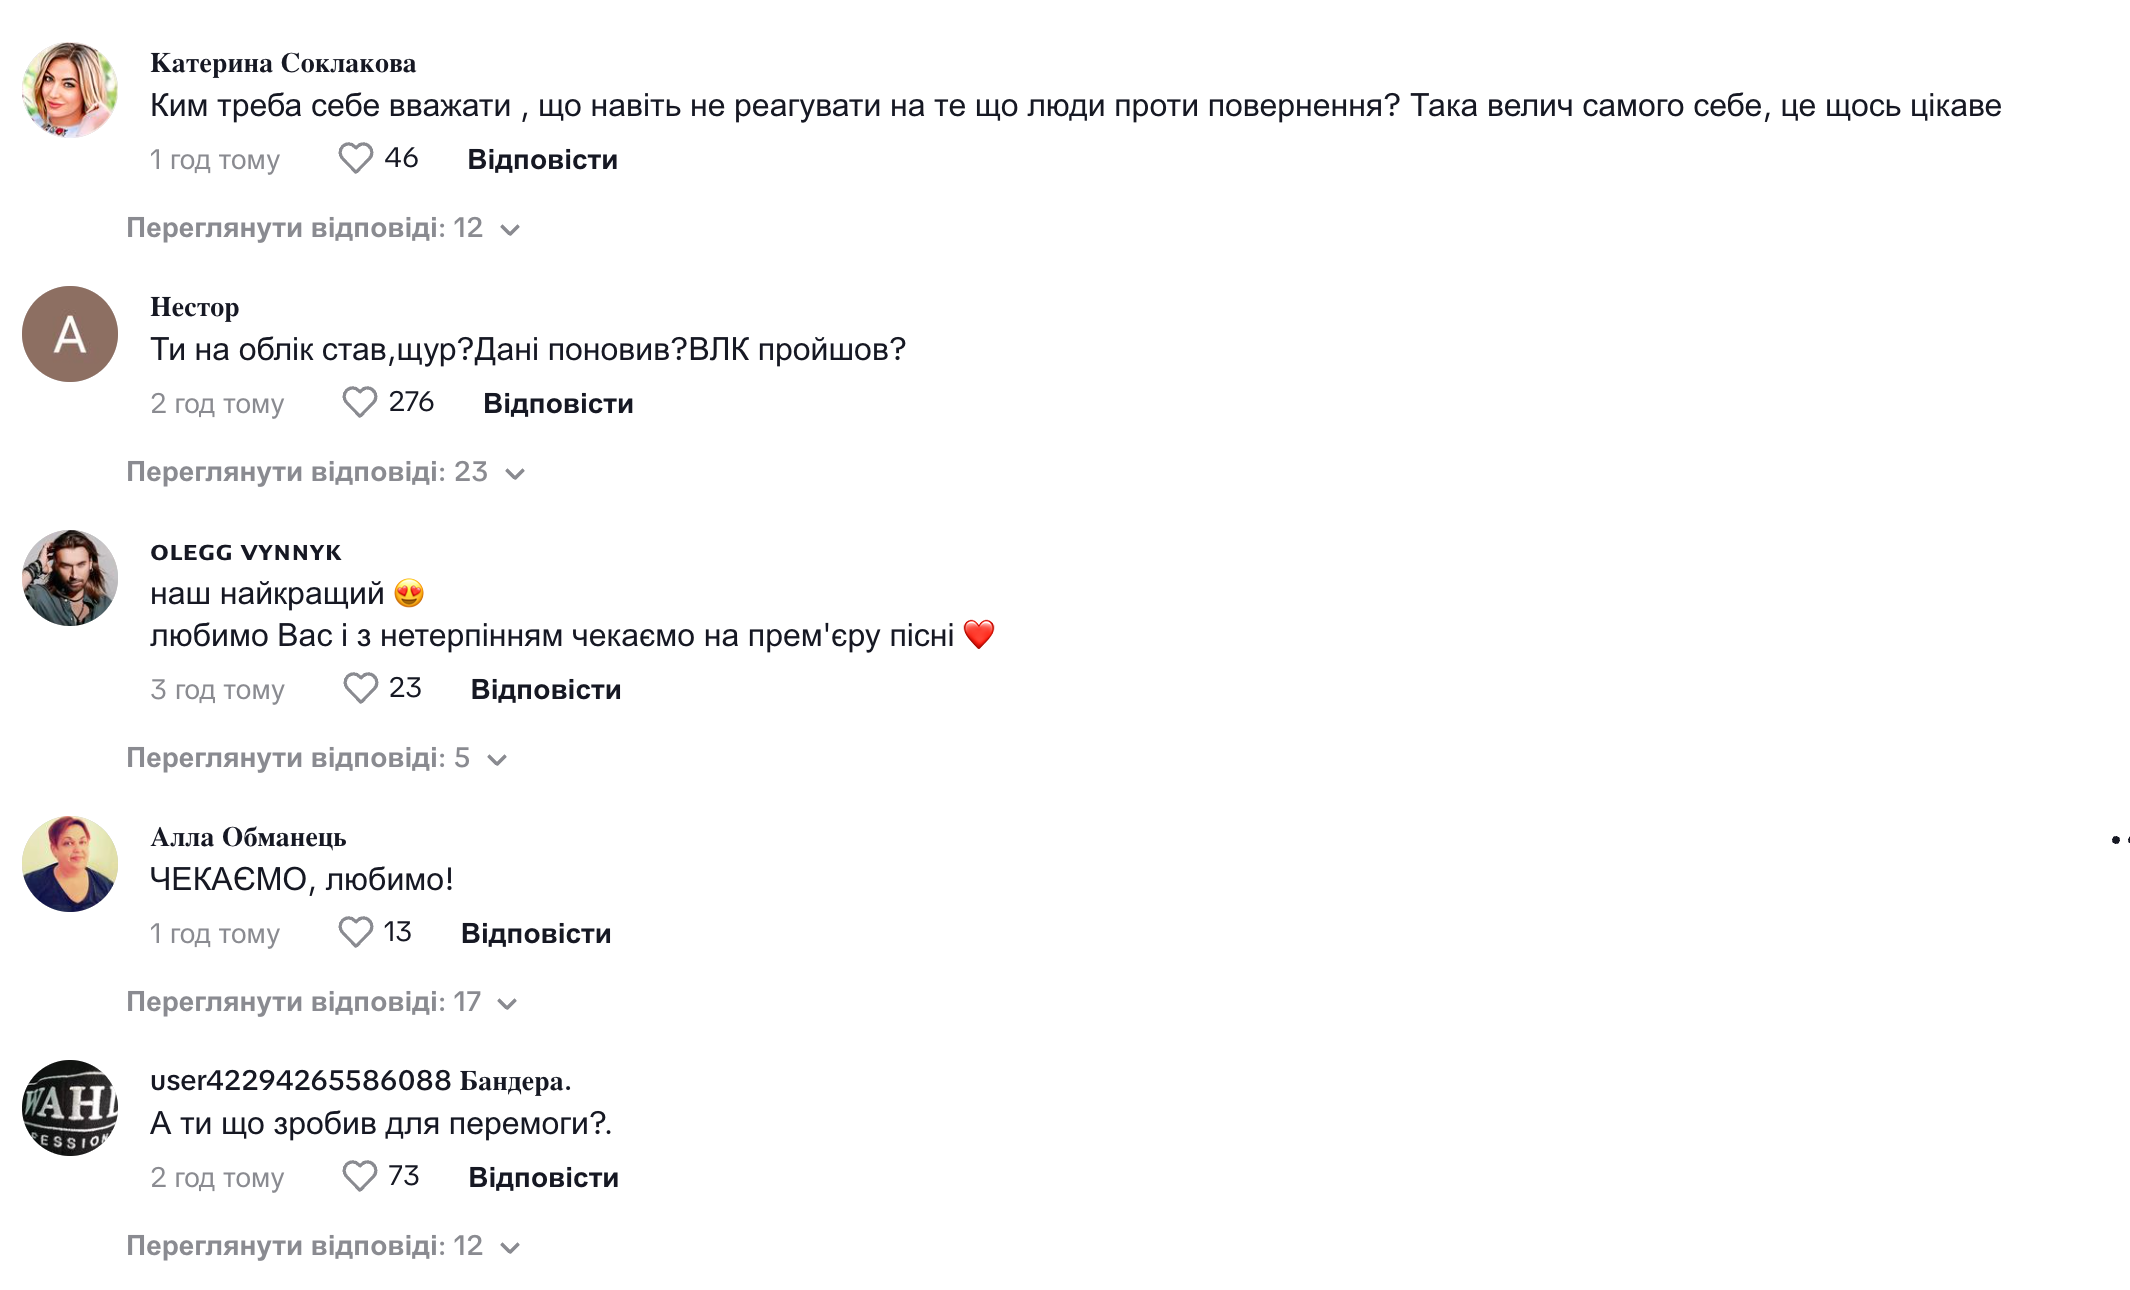Reply to the Бандера user's comment
2130x1290 pixels.
tap(543, 1178)
